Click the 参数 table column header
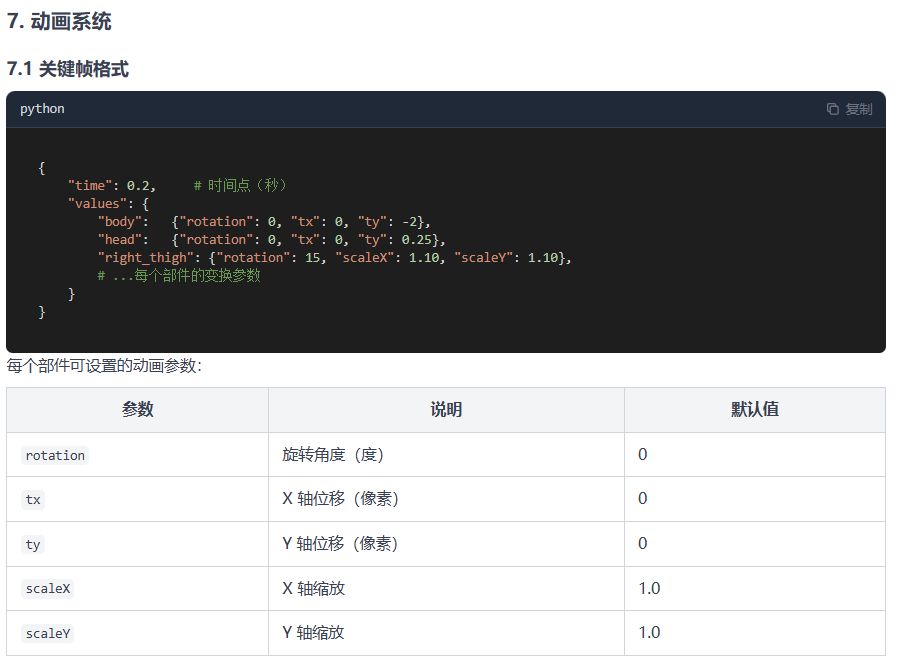Screen dimensions: 902x664 (138, 409)
